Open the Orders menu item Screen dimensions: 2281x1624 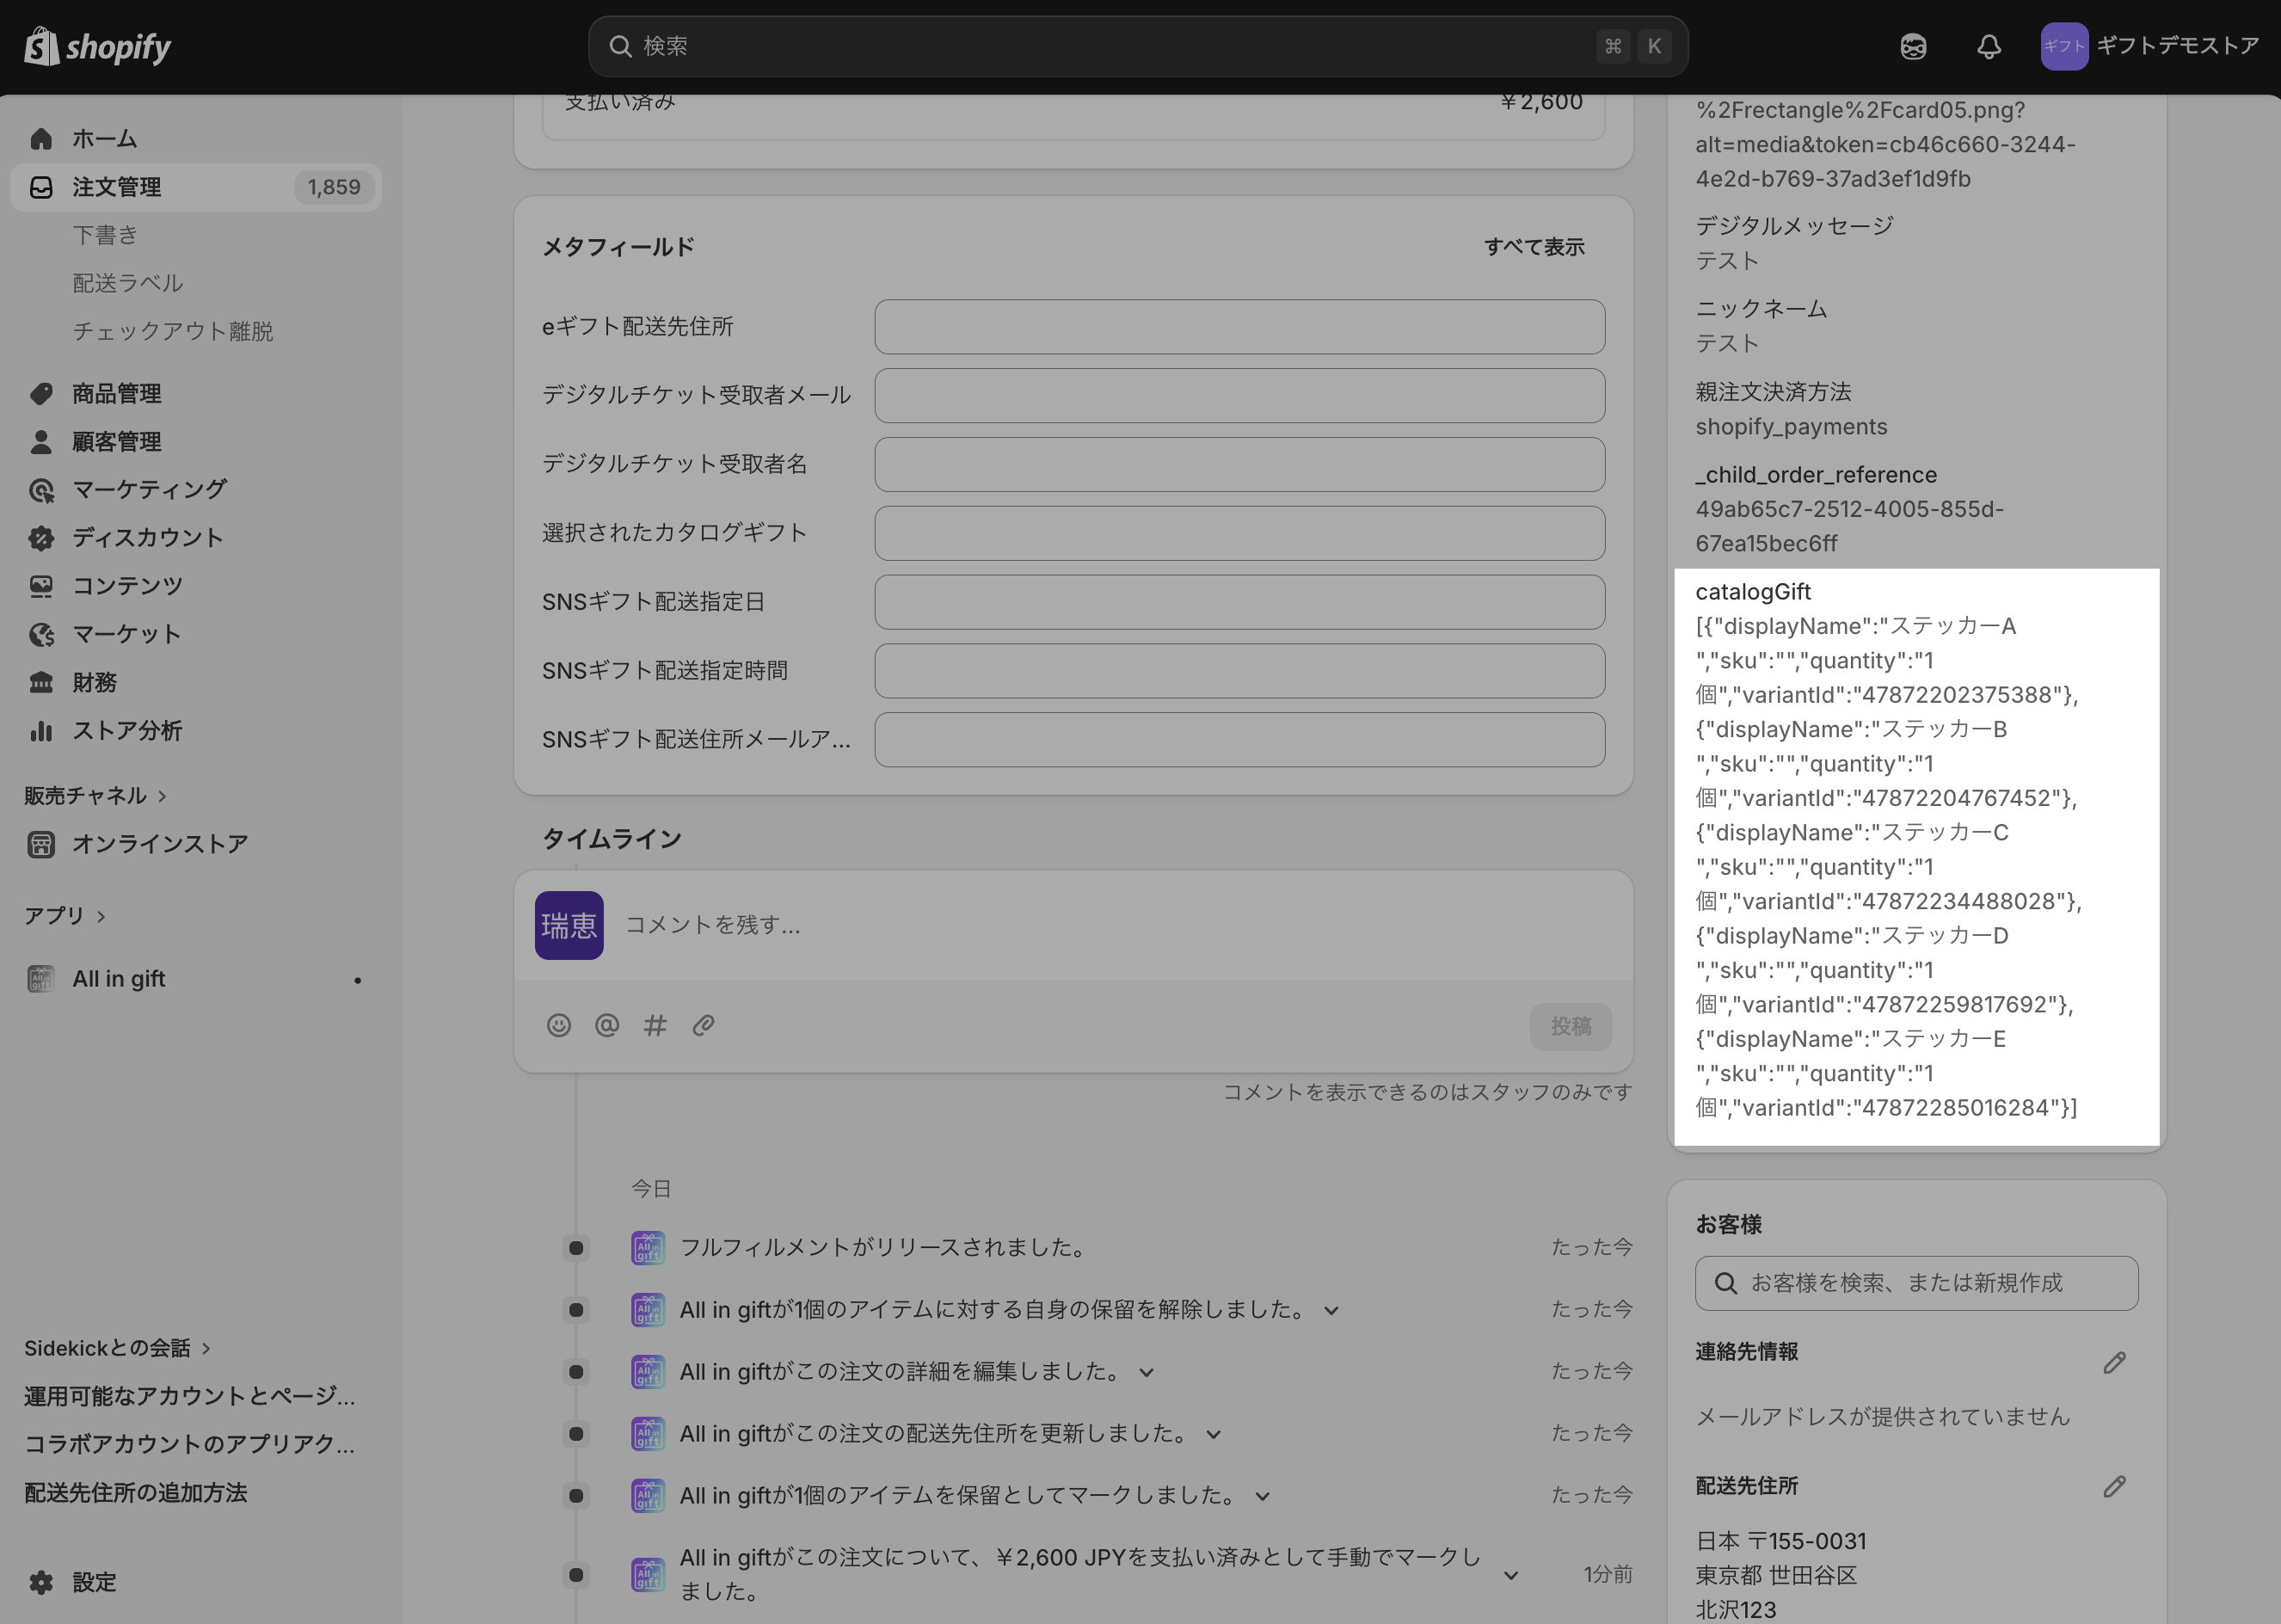click(x=117, y=187)
